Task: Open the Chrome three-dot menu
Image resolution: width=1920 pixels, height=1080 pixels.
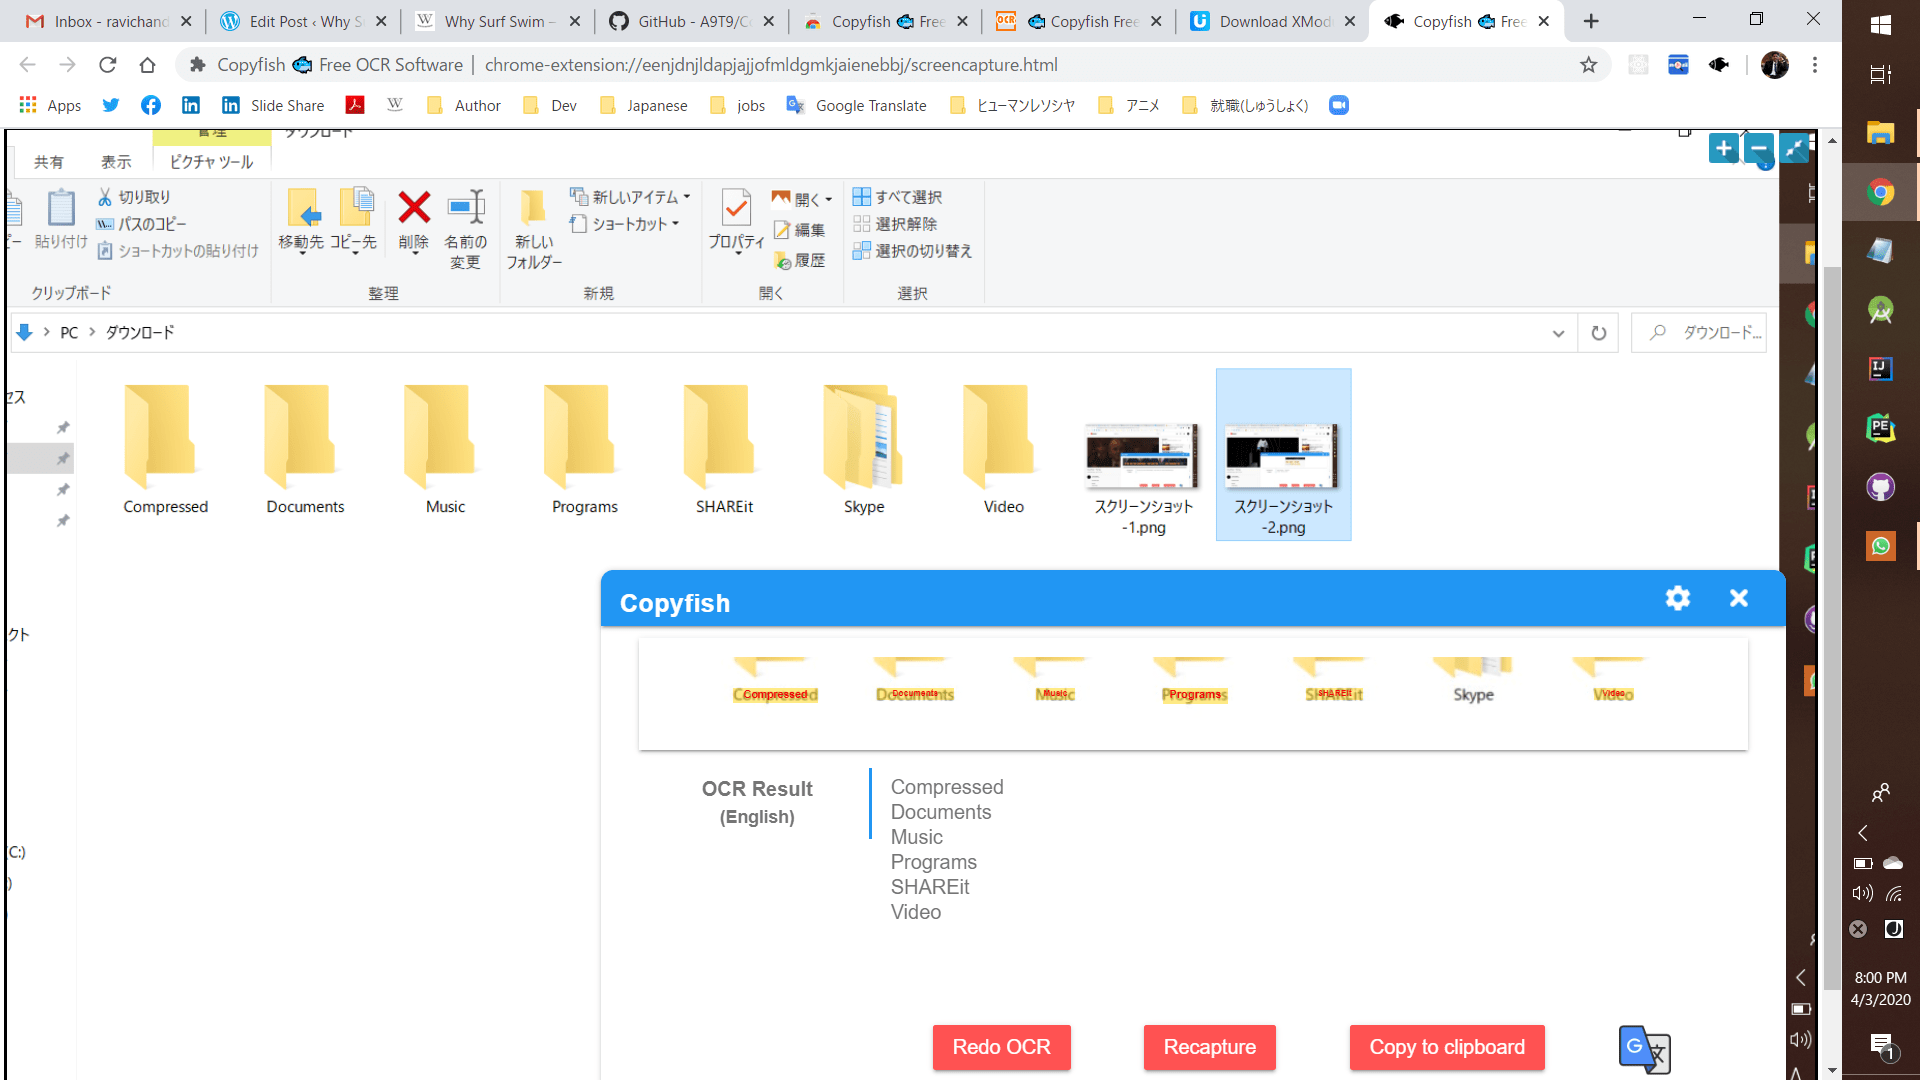Action: click(1815, 65)
